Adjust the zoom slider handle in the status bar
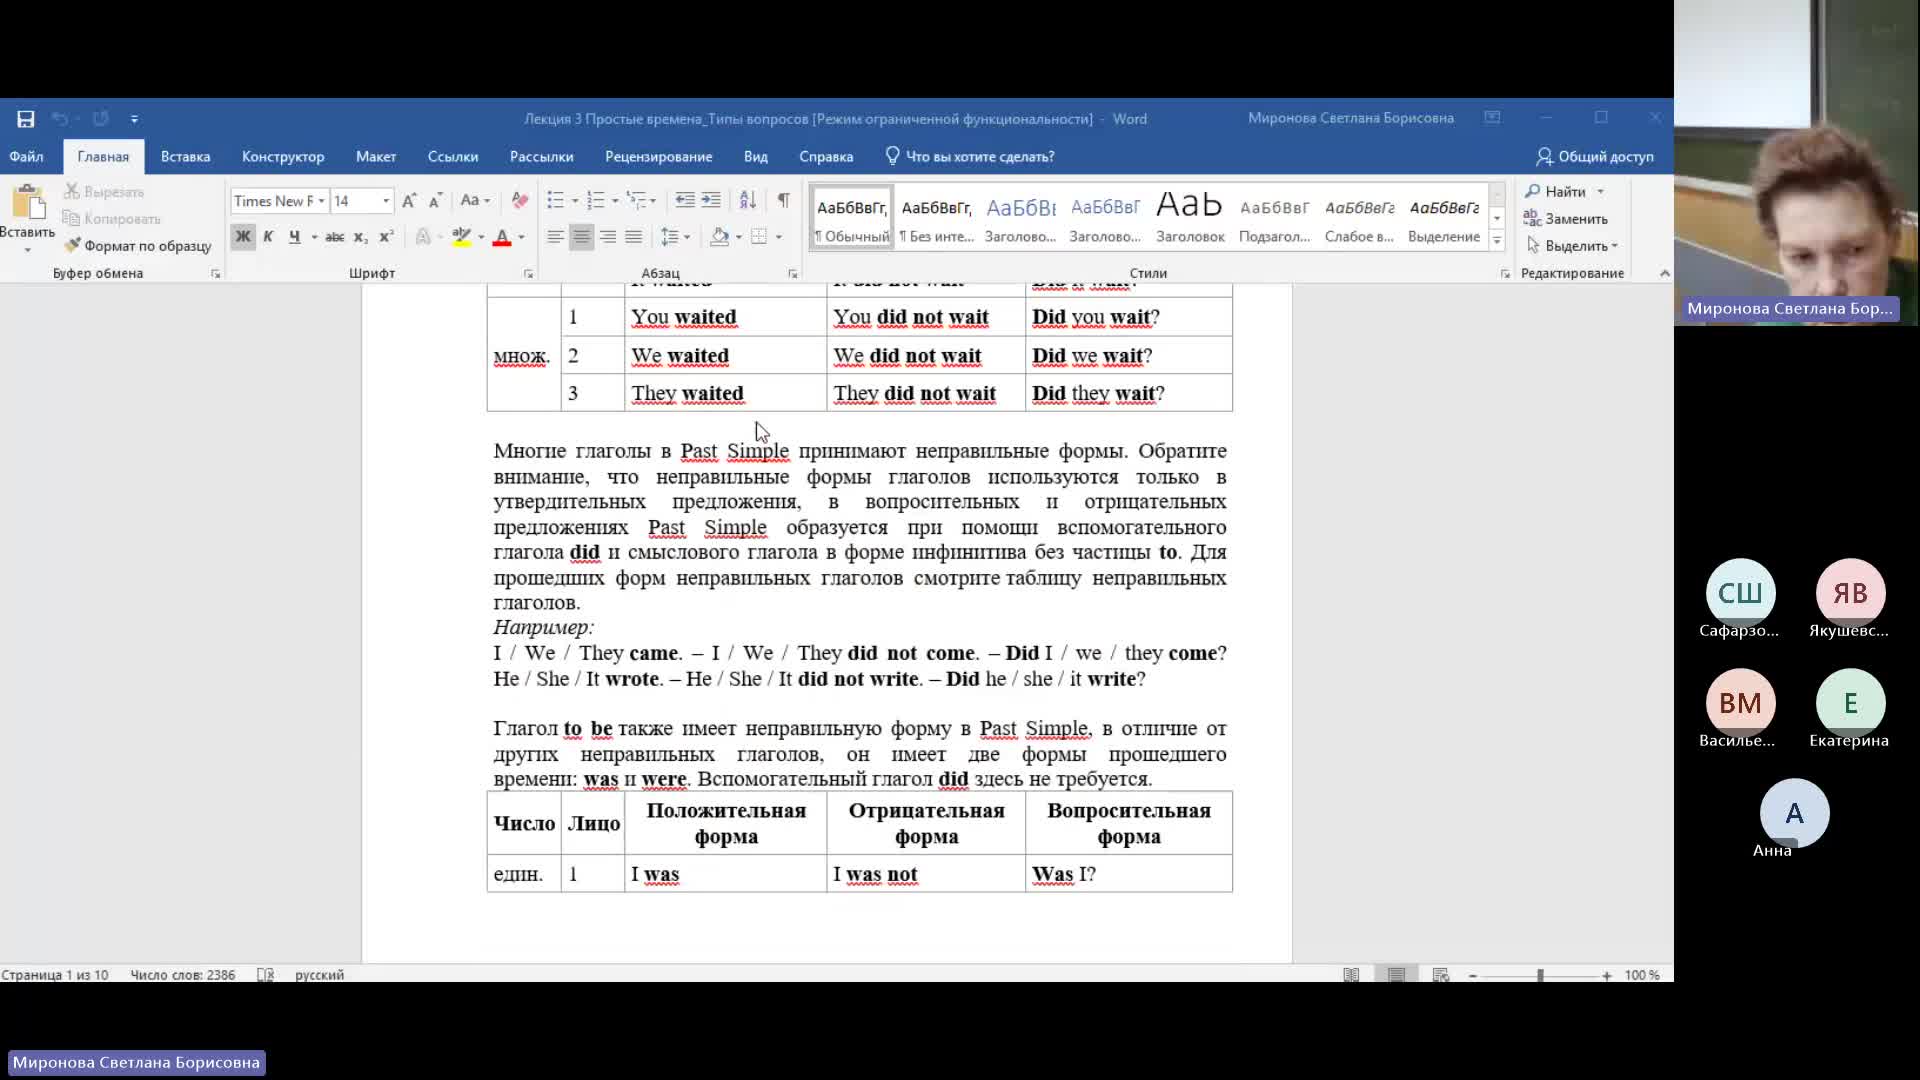Viewport: 1920px width, 1080px height. (1540, 975)
